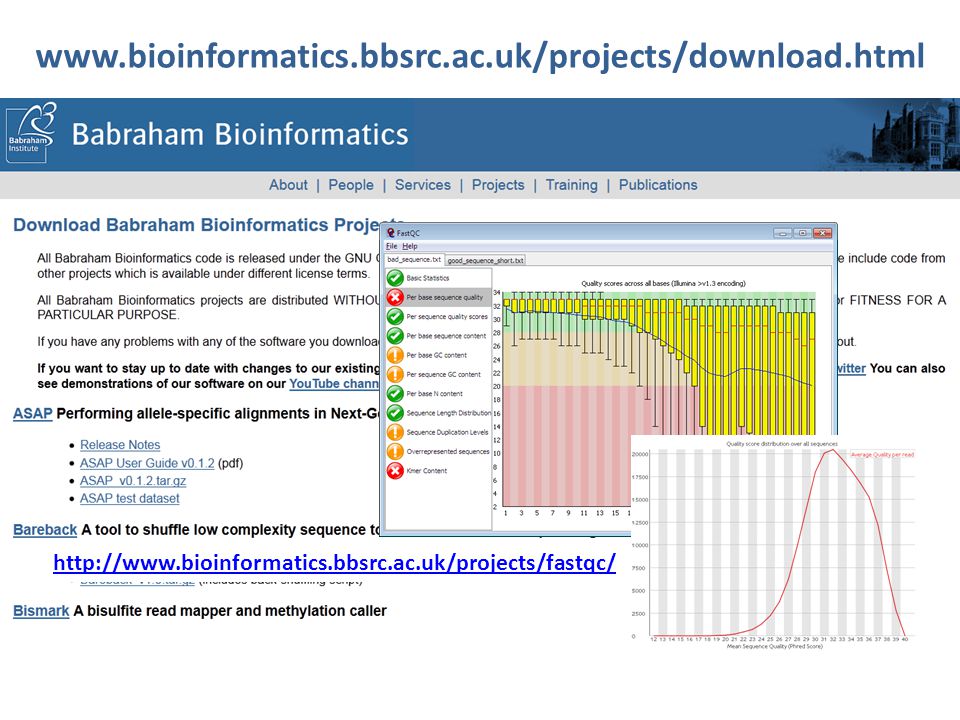Select the Per sequence GC content warning icon
960x720 pixels.
[x=395, y=374]
